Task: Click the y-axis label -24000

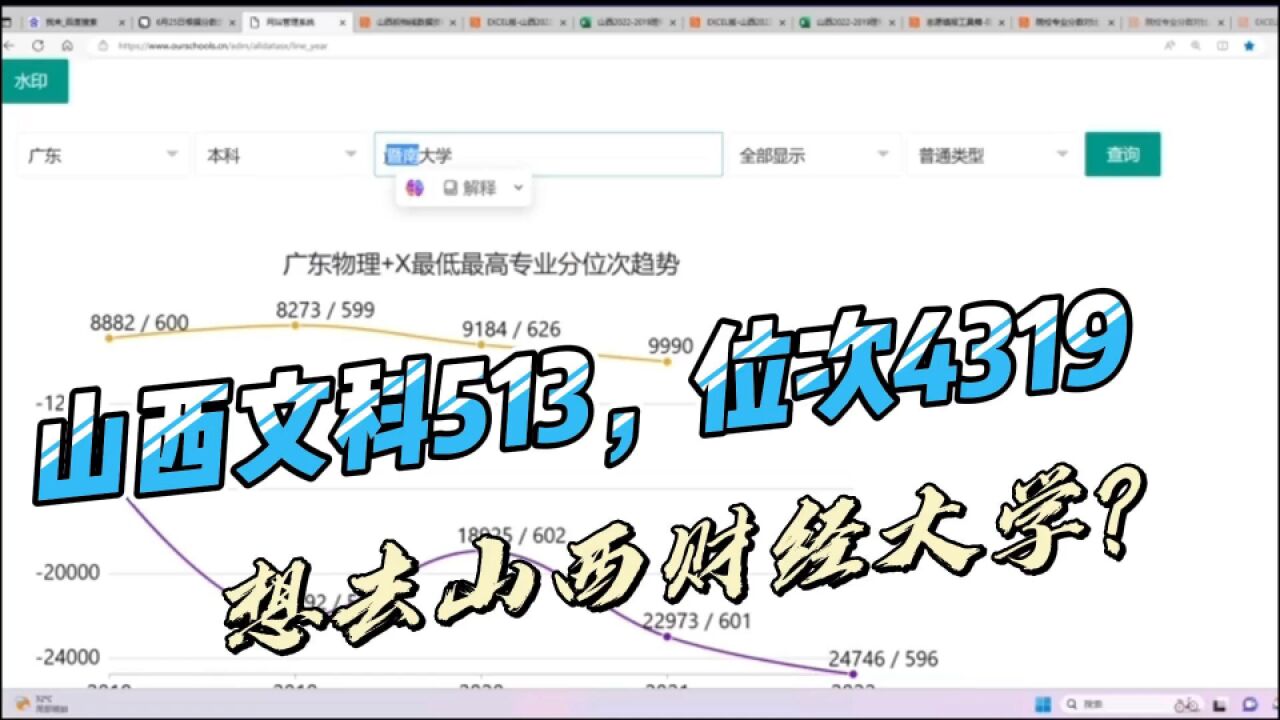Action: coord(68,658)
